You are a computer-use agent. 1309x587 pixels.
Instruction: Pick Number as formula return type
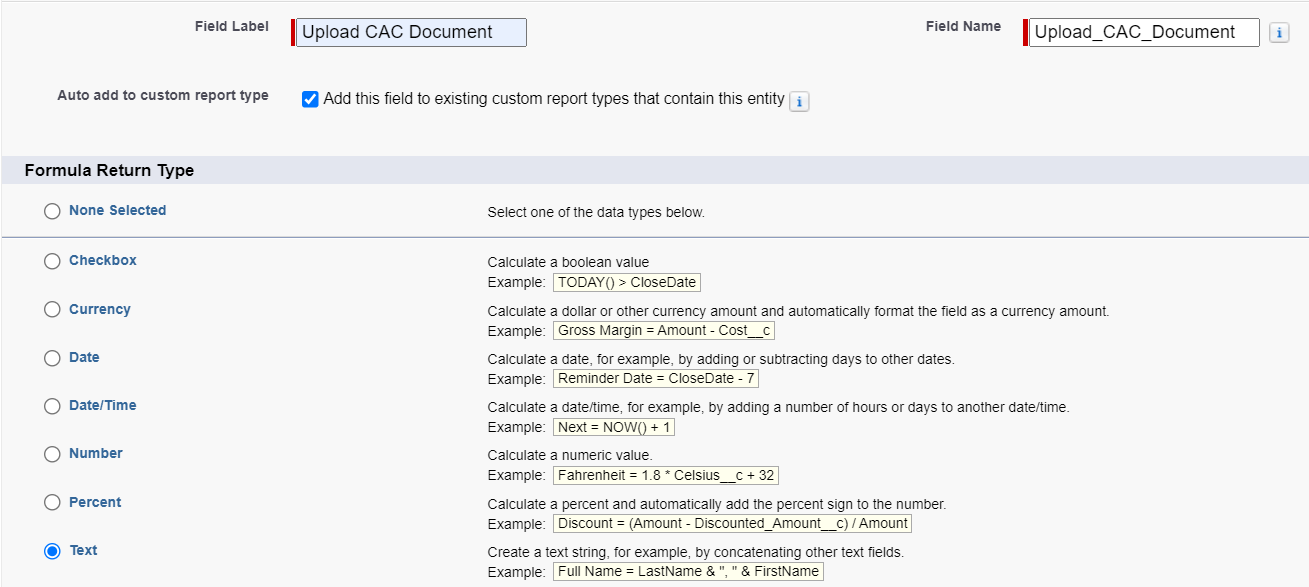pos(52,454)
